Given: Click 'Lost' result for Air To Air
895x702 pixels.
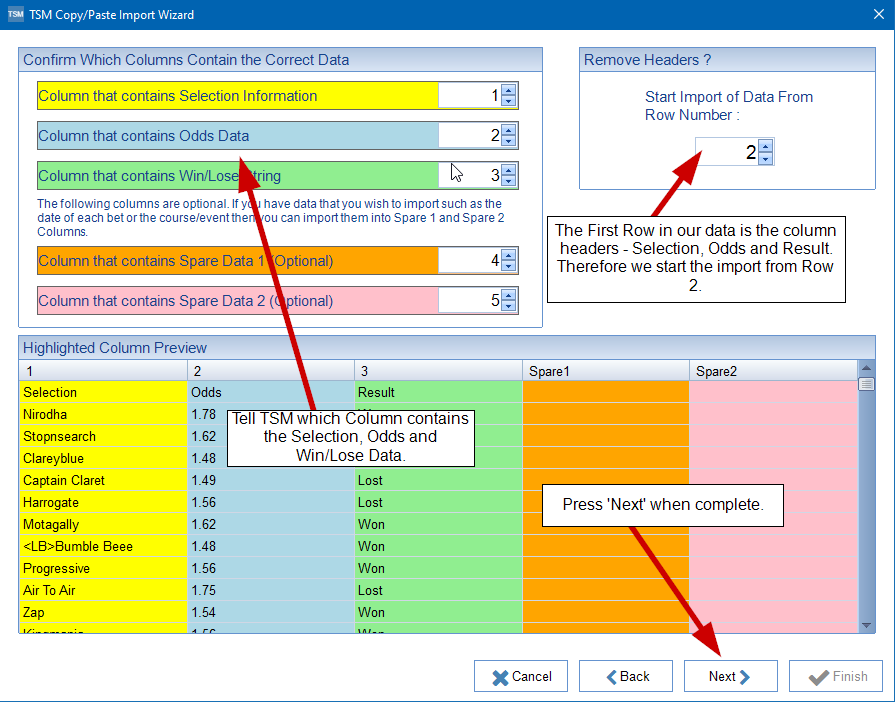Looking at the screenshot, I should tap(438, 590).
